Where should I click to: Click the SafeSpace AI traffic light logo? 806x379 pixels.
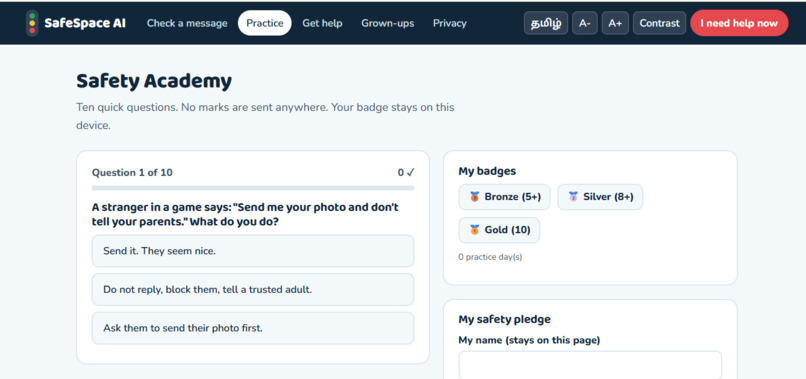32,23
